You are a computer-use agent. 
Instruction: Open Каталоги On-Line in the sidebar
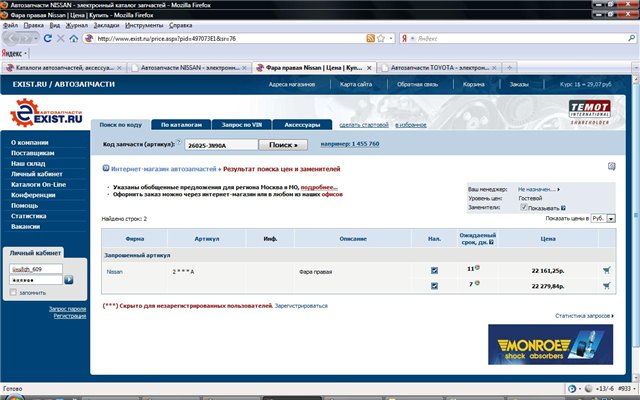(38, 184)
